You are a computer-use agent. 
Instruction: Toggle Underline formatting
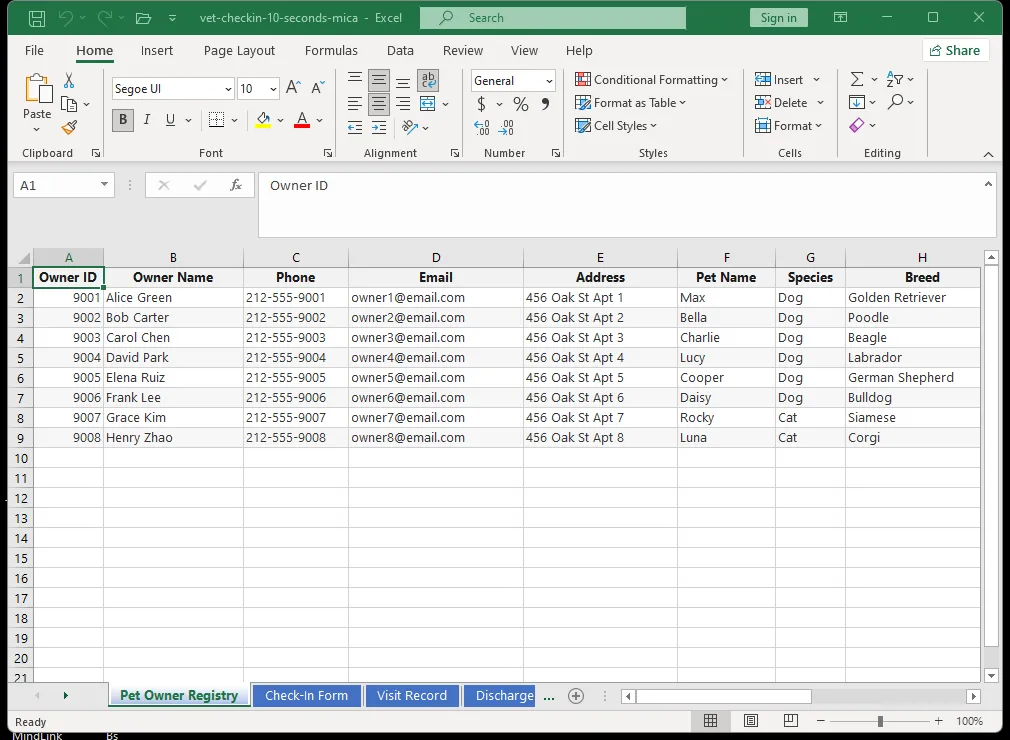[170, 120]
